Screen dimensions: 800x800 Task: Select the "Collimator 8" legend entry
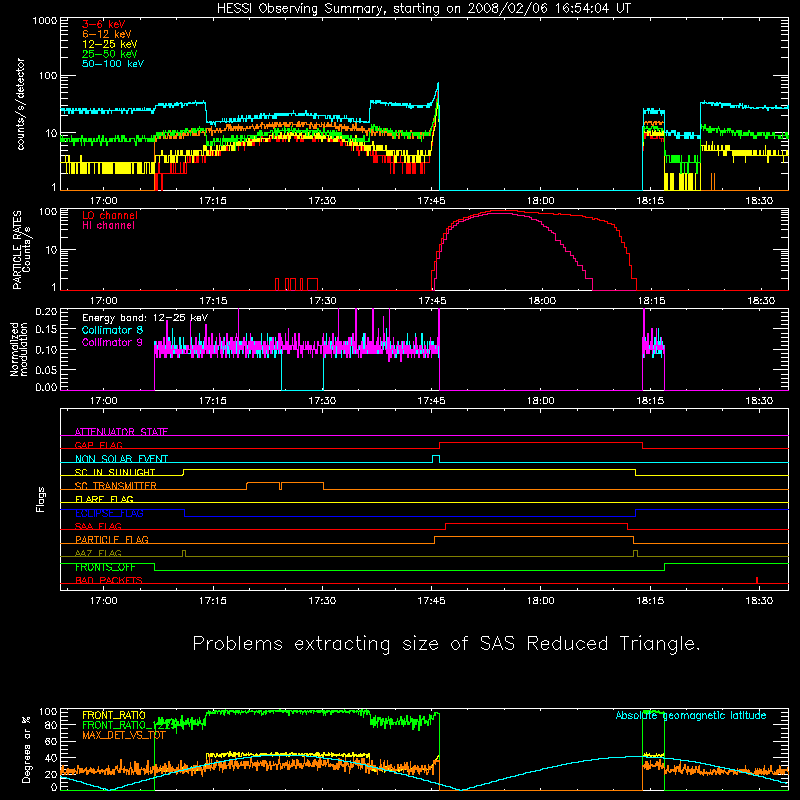coord(112,330)
